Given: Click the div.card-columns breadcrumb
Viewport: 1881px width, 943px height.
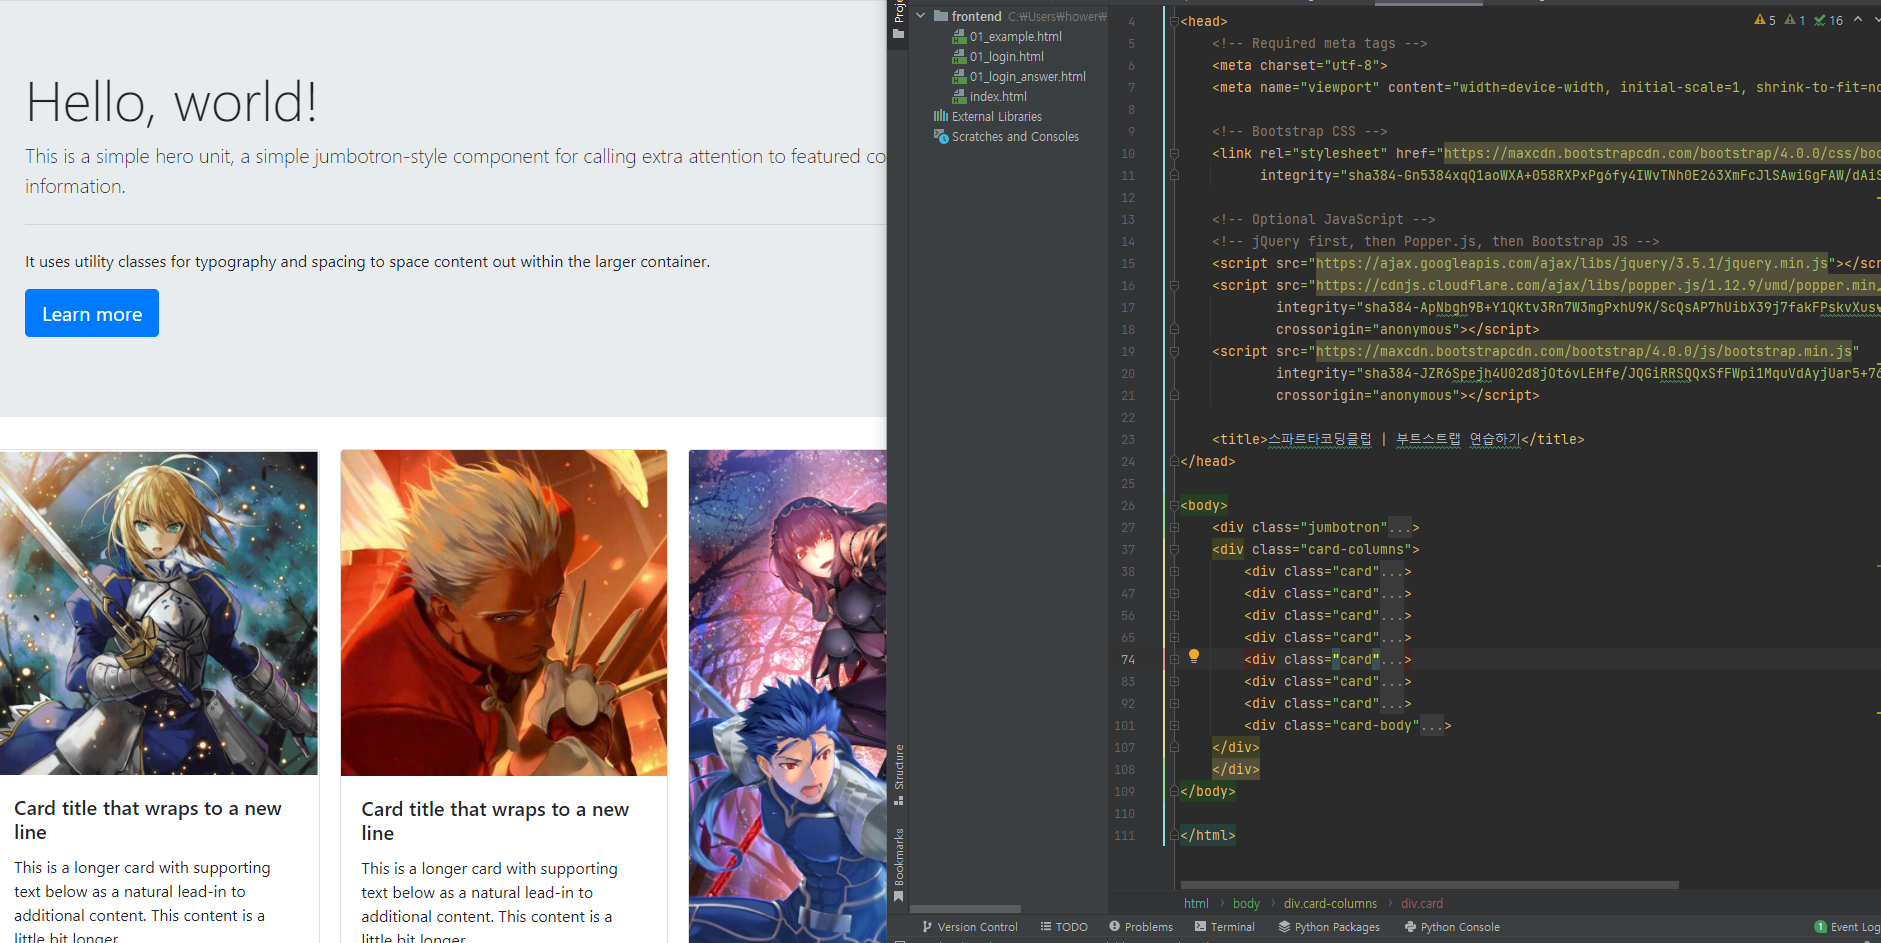Looking at the screenshot, I should [x=1330, y=903].
